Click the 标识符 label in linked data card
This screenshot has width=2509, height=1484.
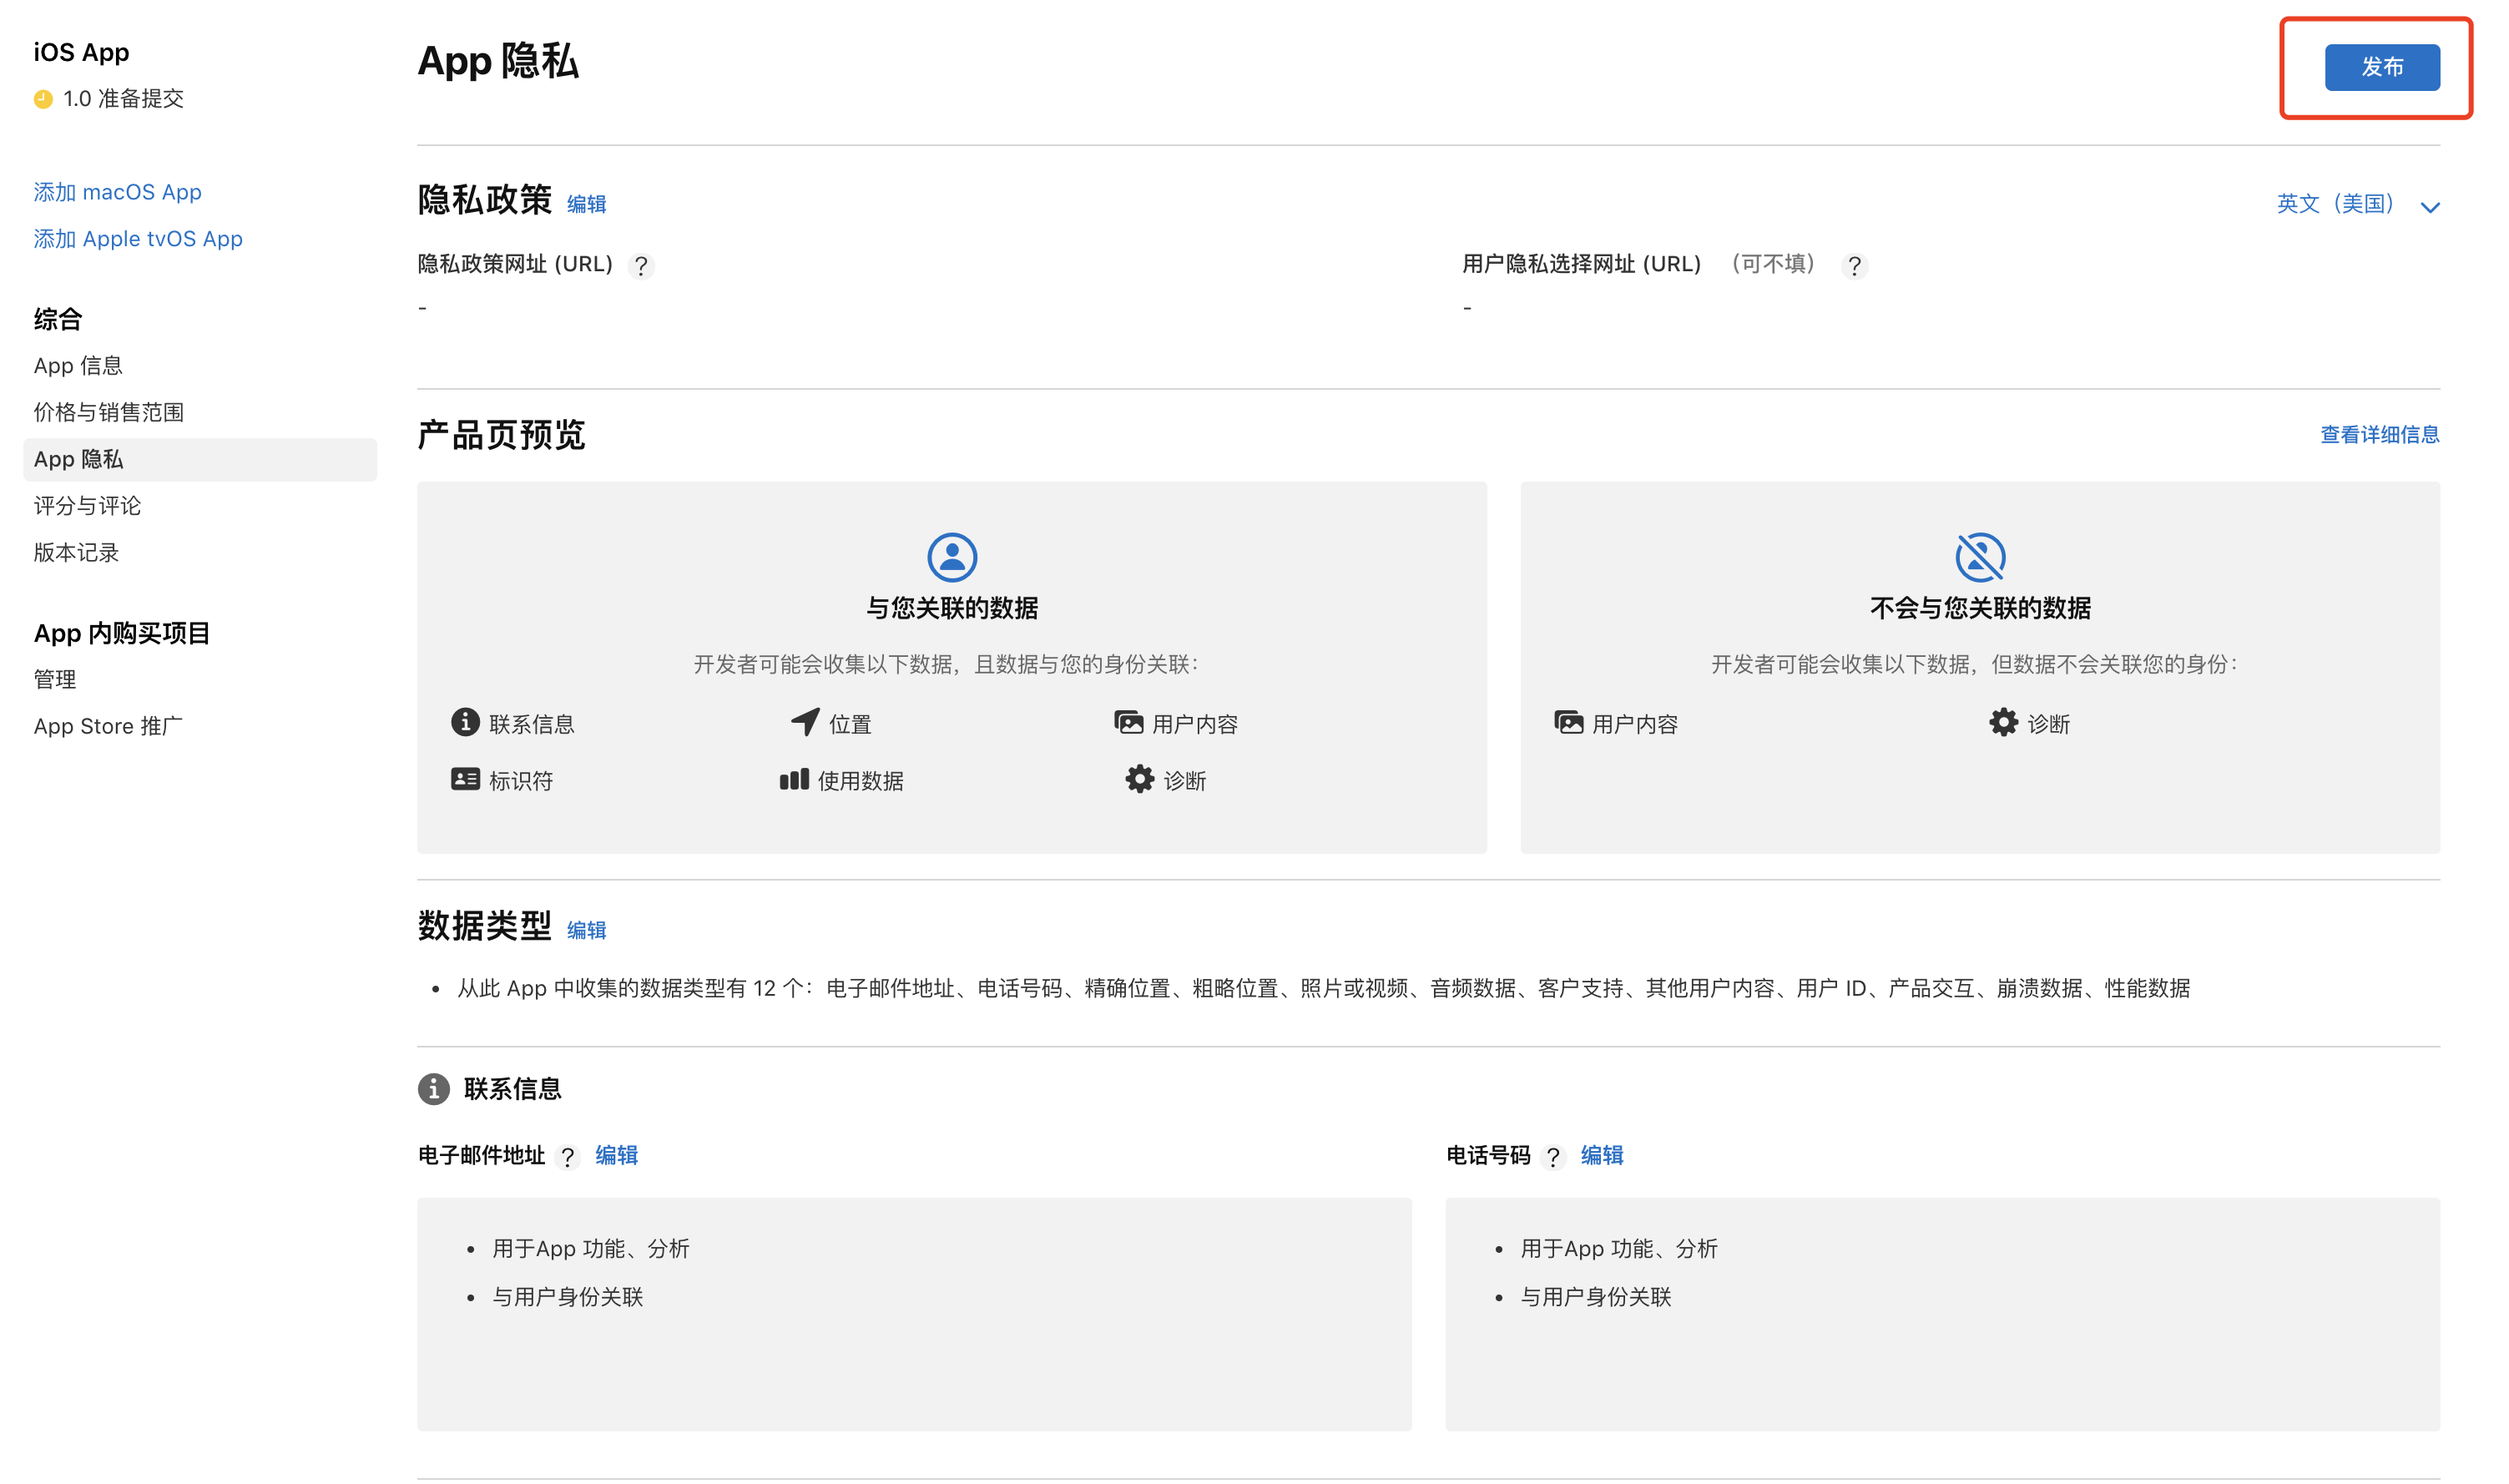520,781
